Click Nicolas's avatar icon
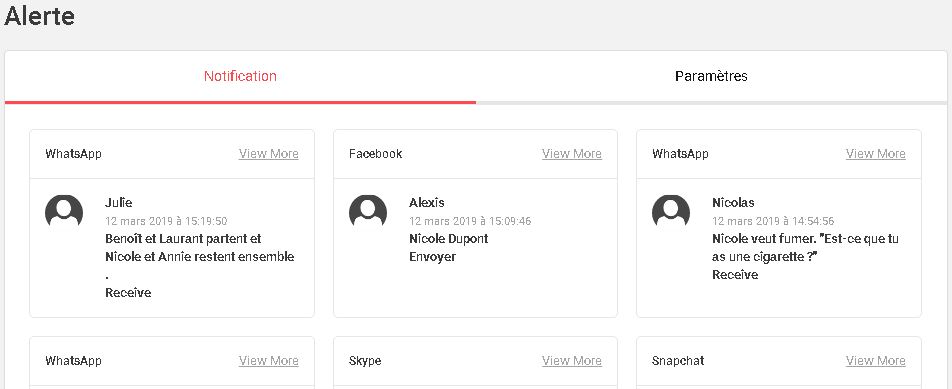The height and width of the screenshot is (389, 952). click(671, 211)
